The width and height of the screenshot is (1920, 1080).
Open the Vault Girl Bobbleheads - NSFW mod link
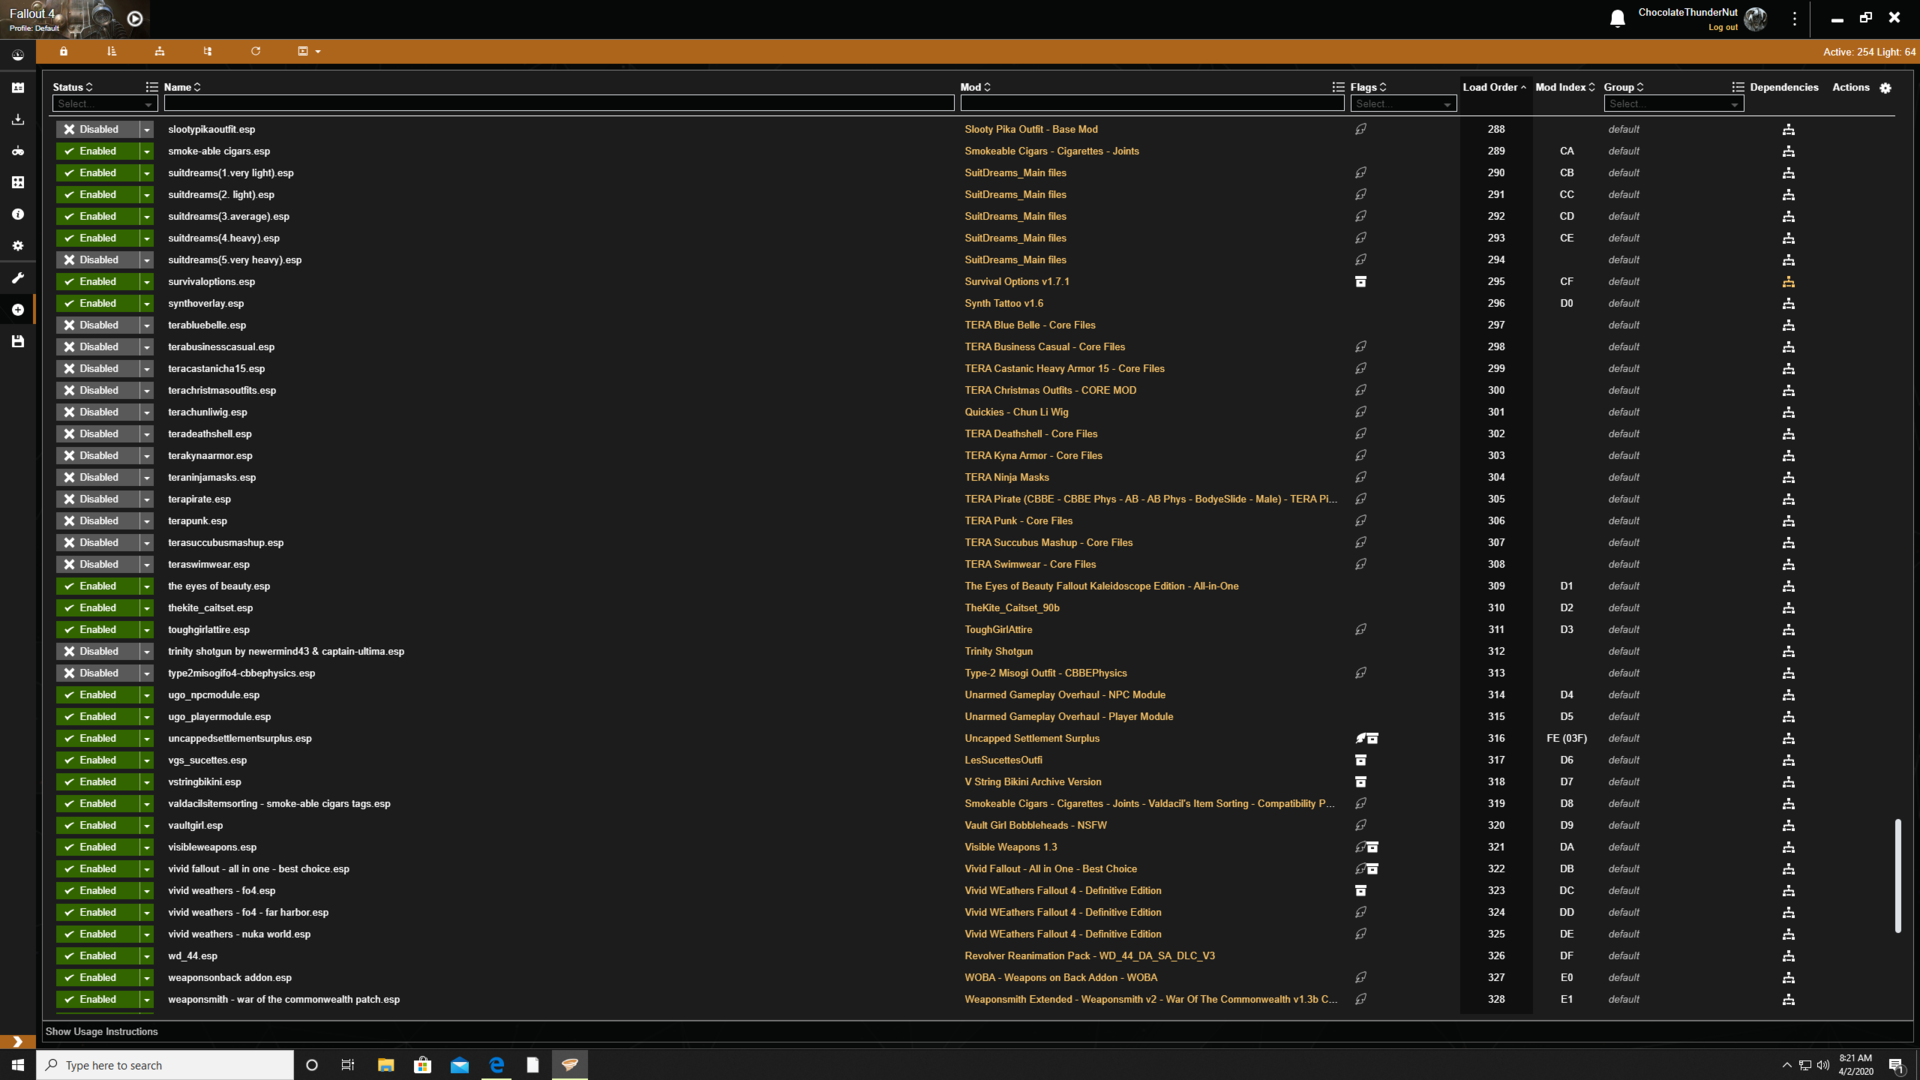1035,826
